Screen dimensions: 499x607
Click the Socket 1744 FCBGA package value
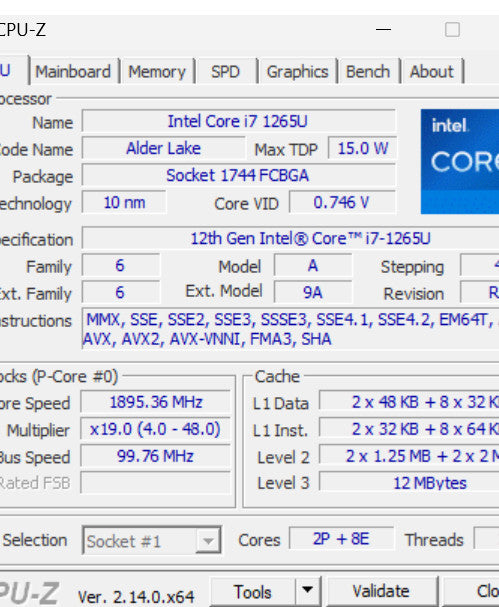click(x=239, y=176)
